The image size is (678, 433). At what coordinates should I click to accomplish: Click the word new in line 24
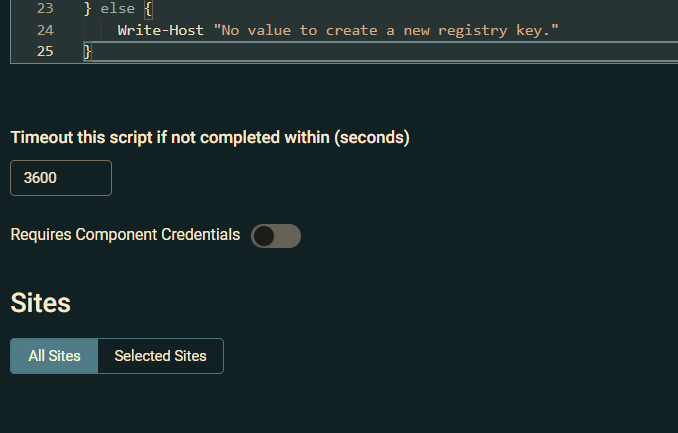pos(416,31)
